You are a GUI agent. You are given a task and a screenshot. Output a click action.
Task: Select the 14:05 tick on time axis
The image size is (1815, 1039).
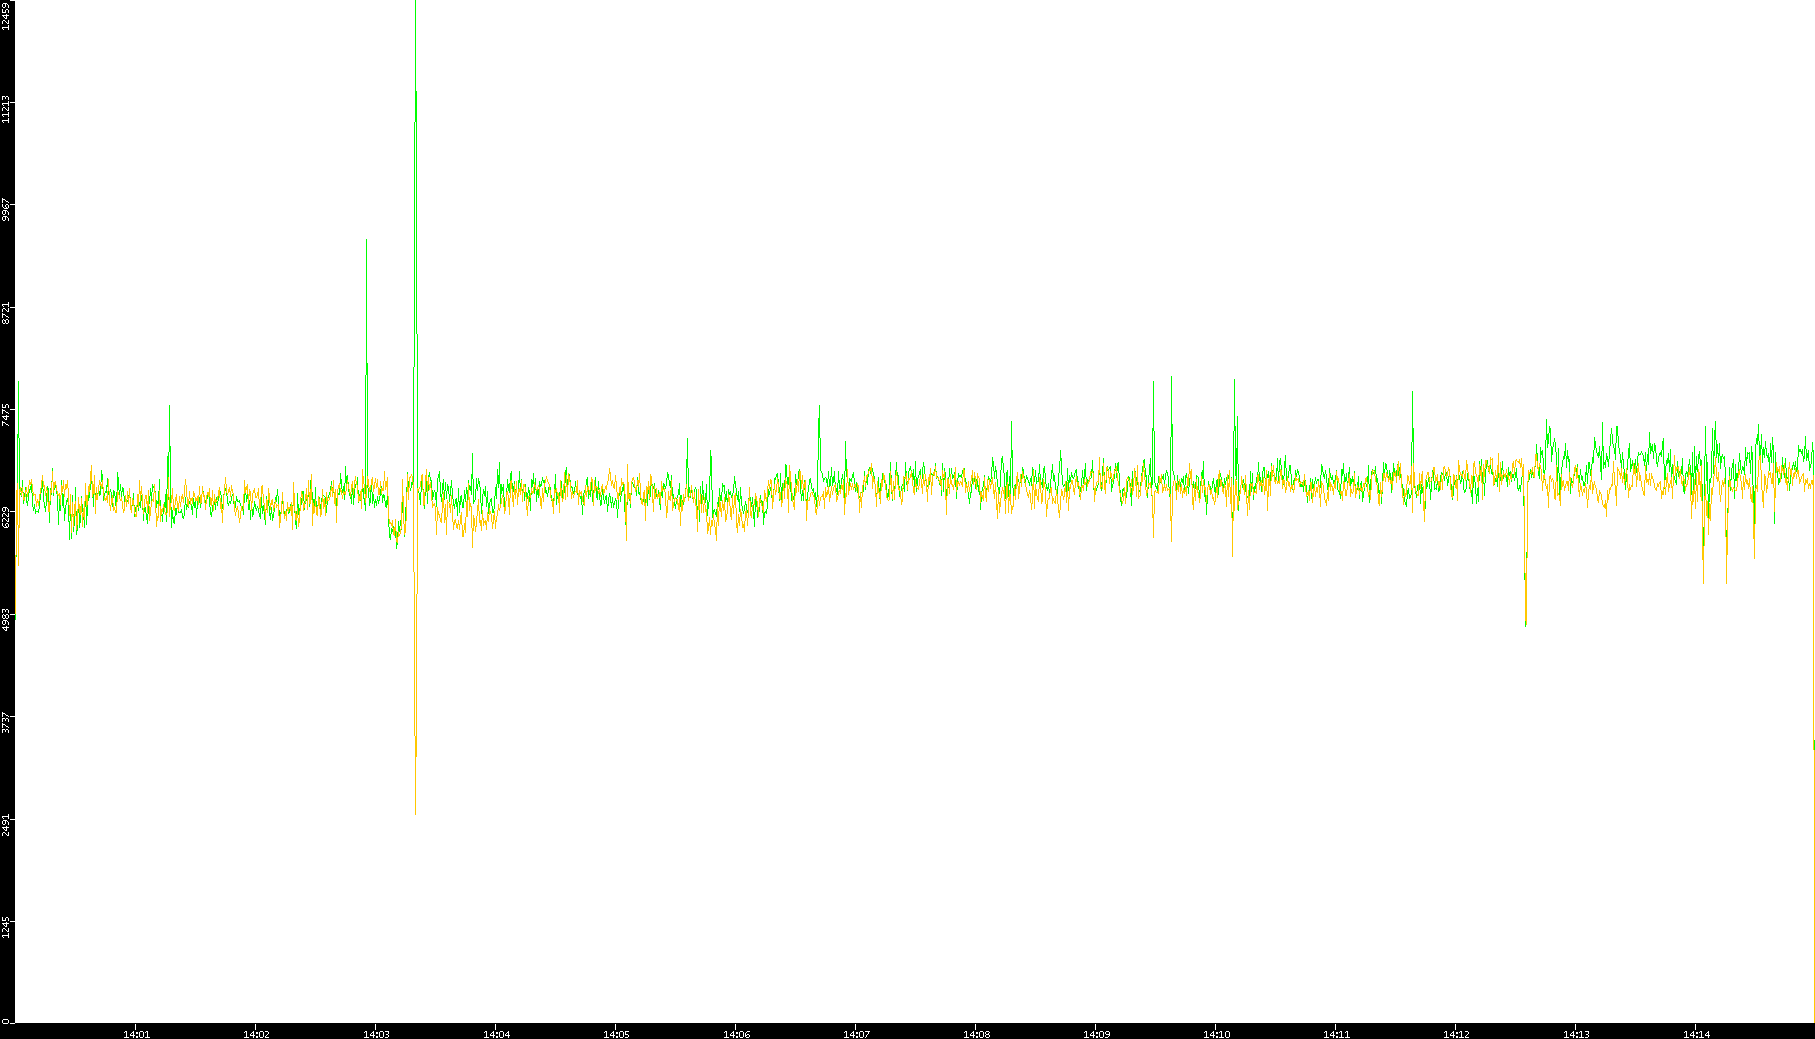pyautogui.click(x=616, y=1033)
